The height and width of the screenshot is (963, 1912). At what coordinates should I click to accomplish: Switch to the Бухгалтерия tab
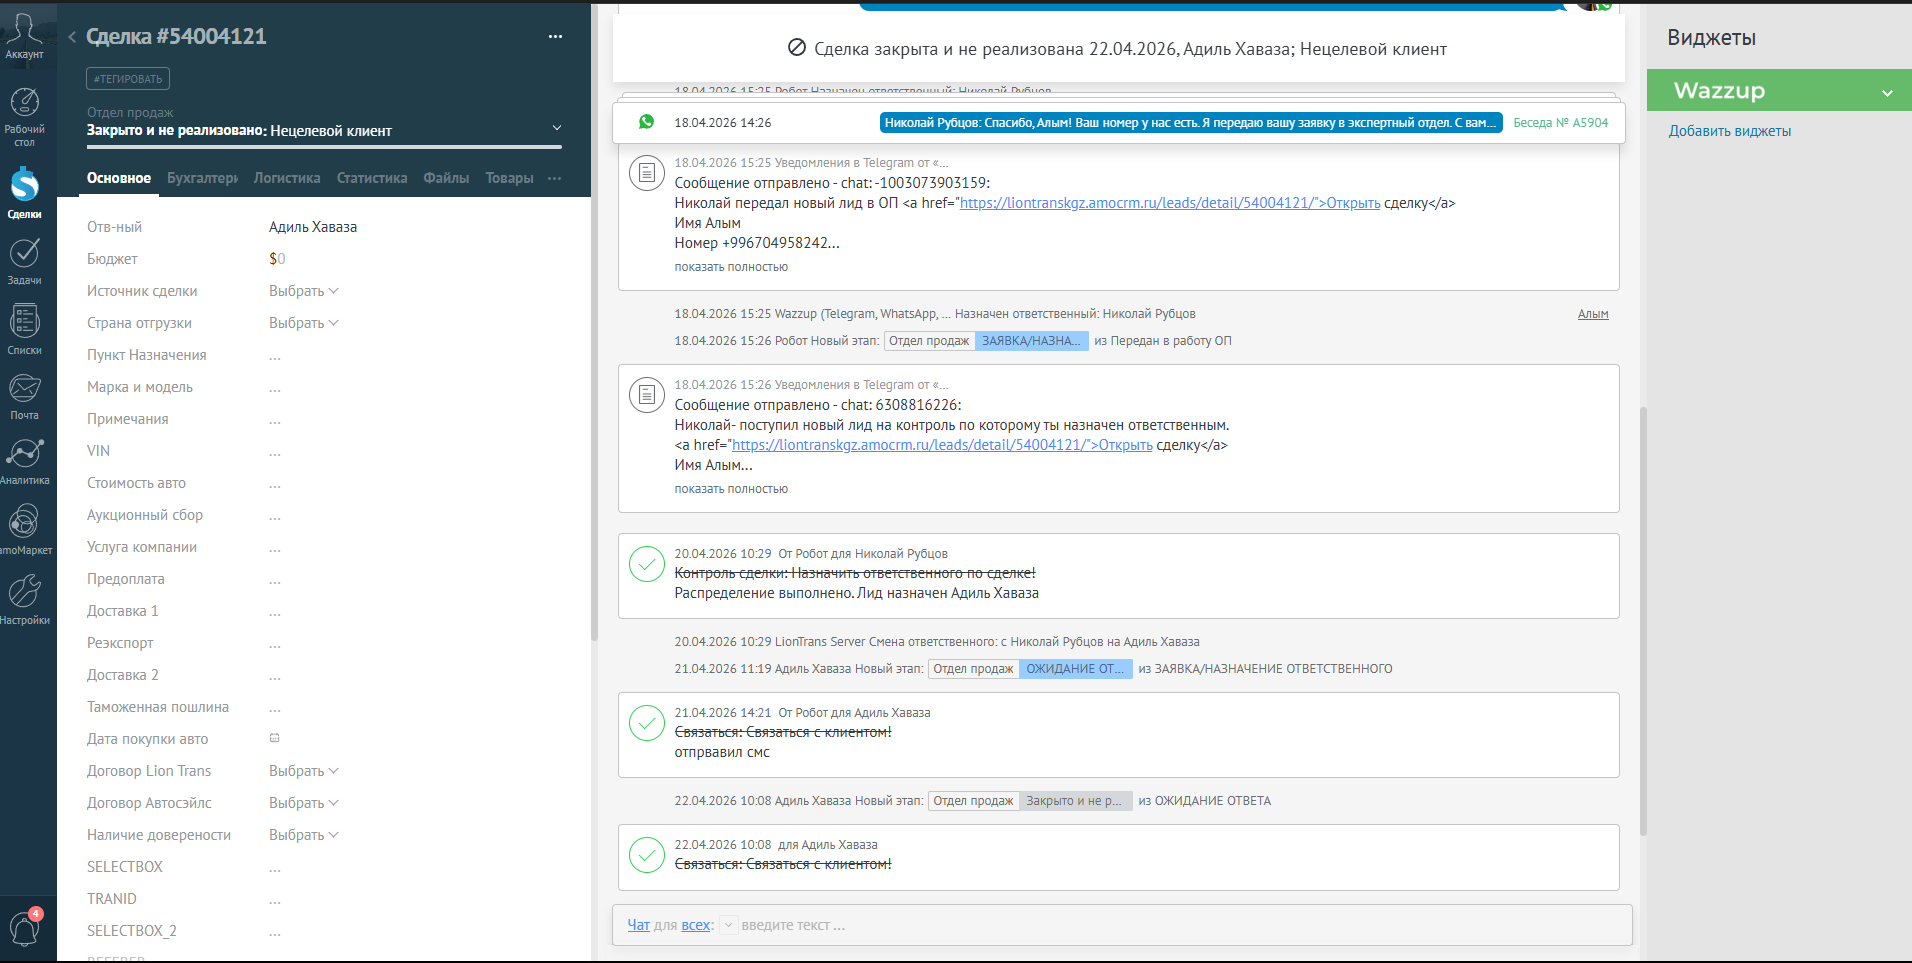pyautogui.click(x=202, y=178)
